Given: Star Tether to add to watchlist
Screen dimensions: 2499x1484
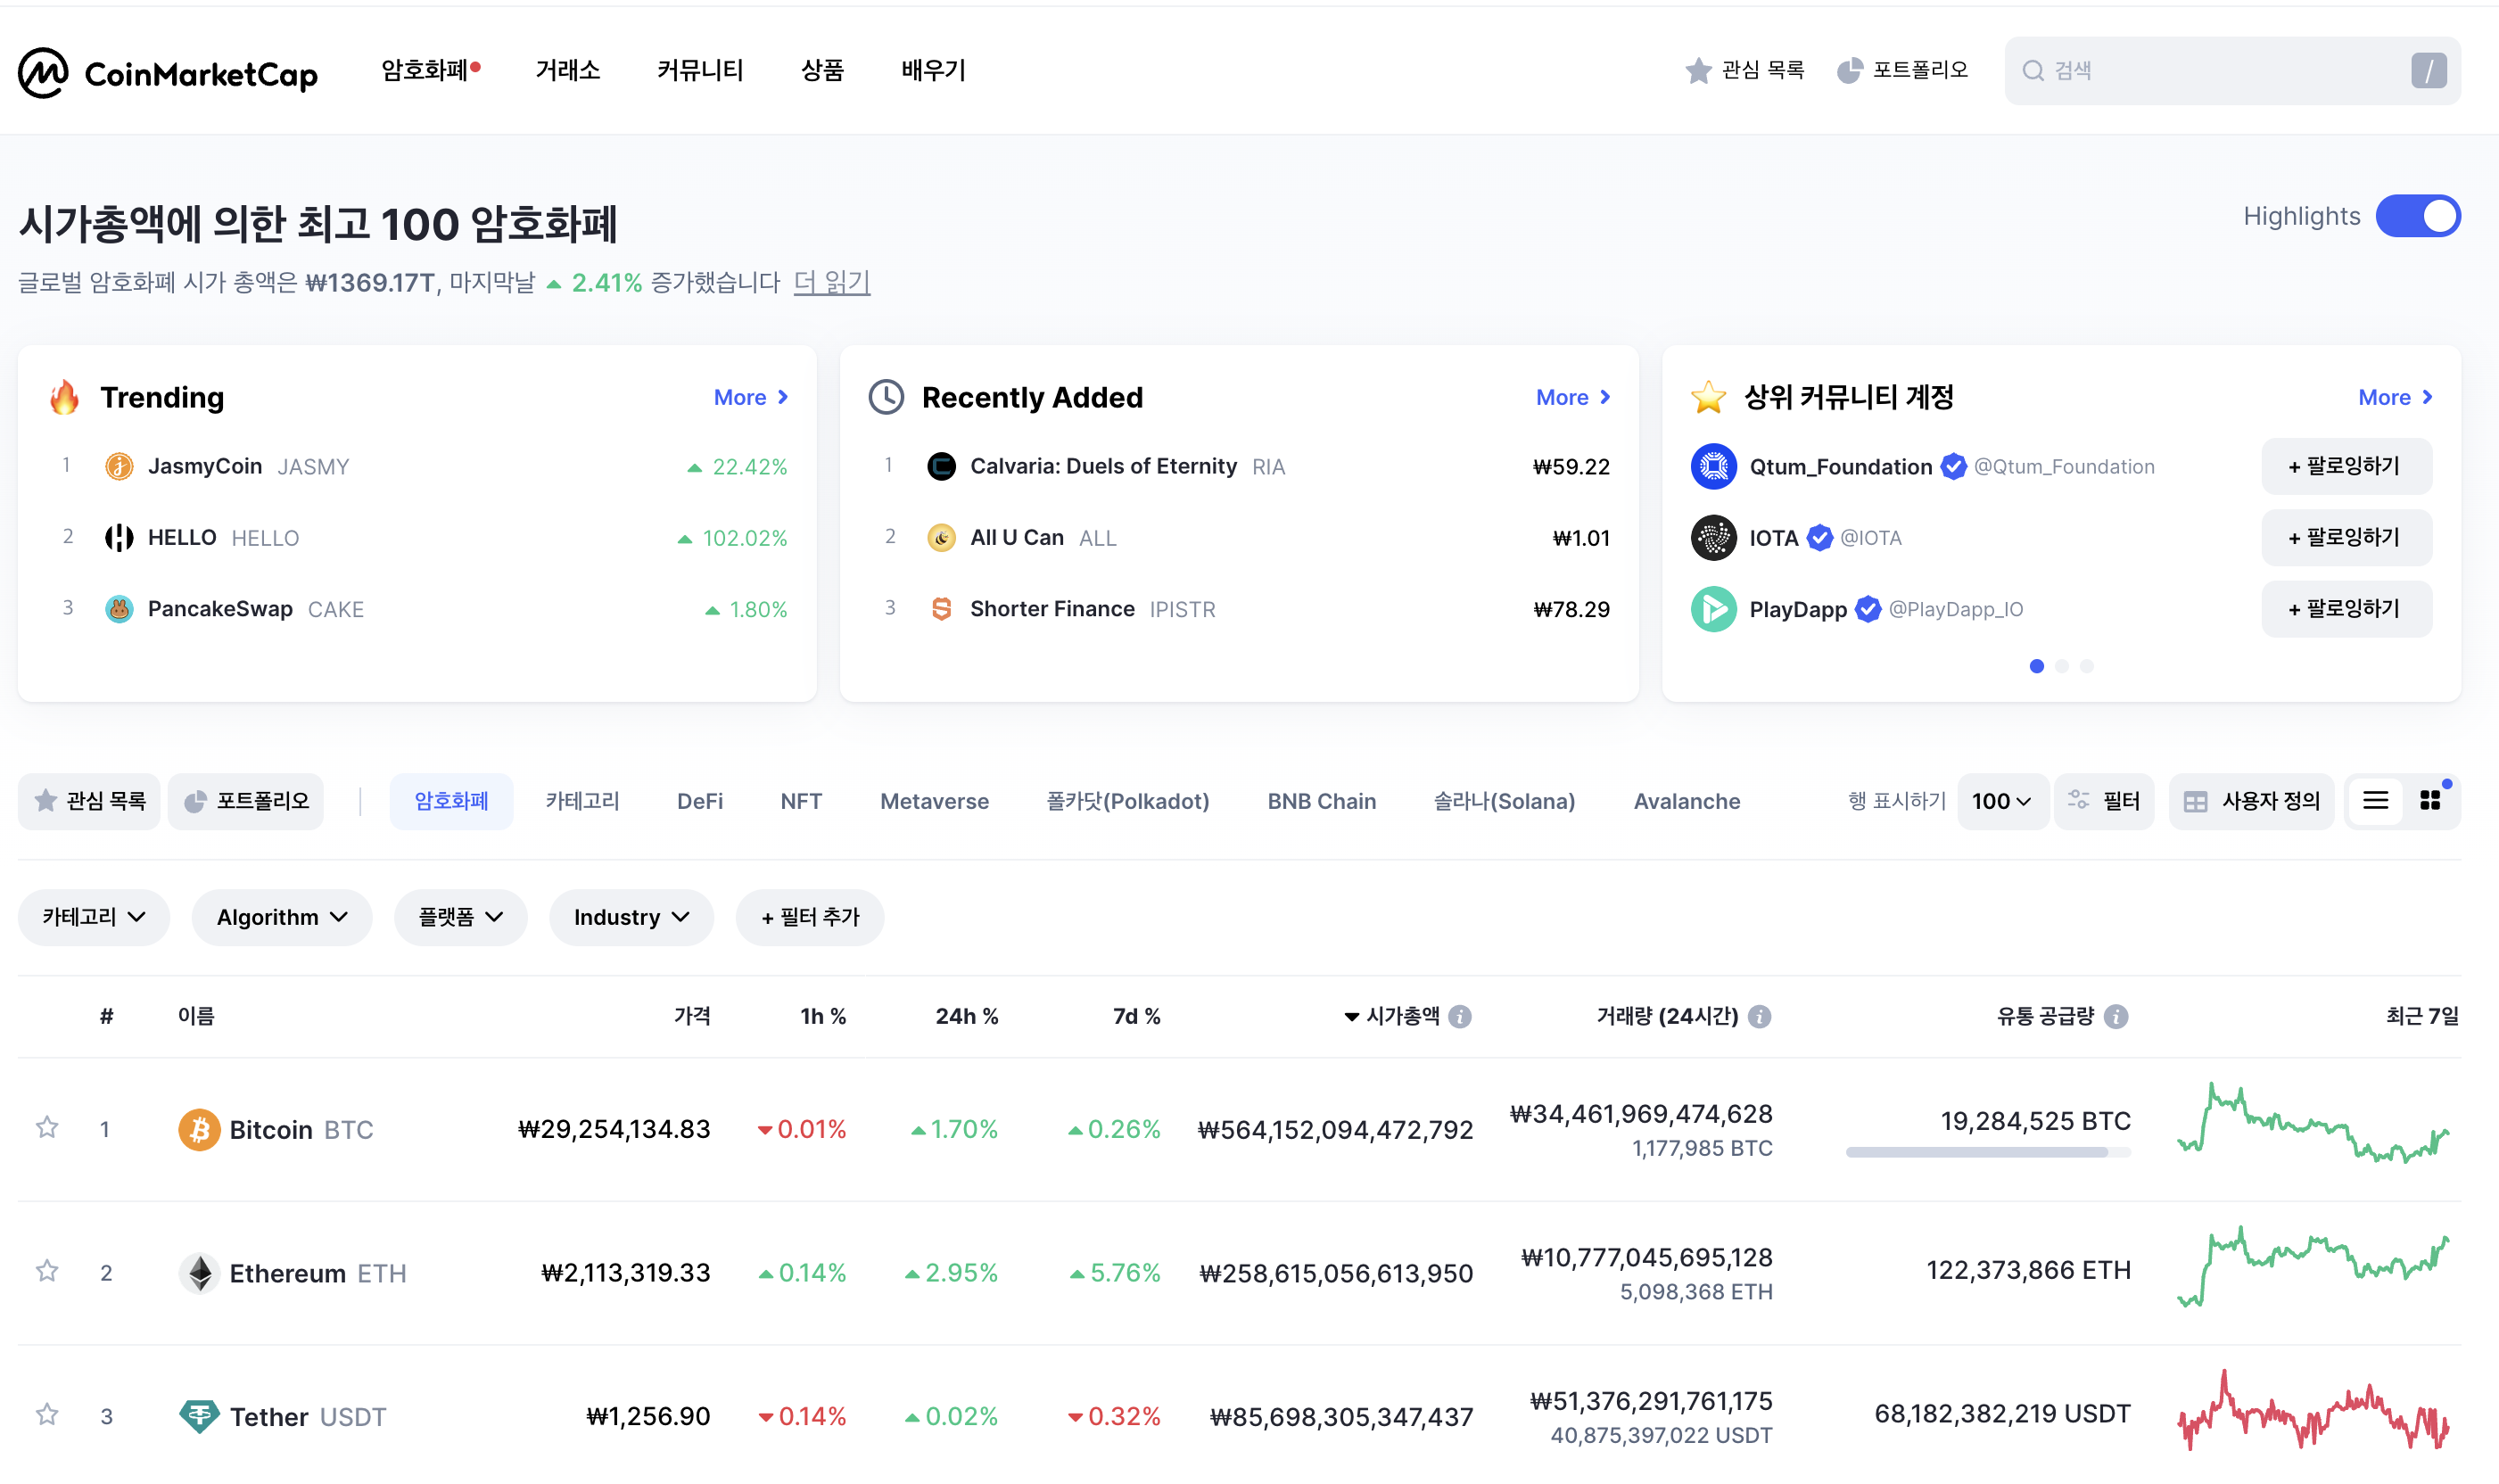Looking at the screenshot, I should point(47,1415).
